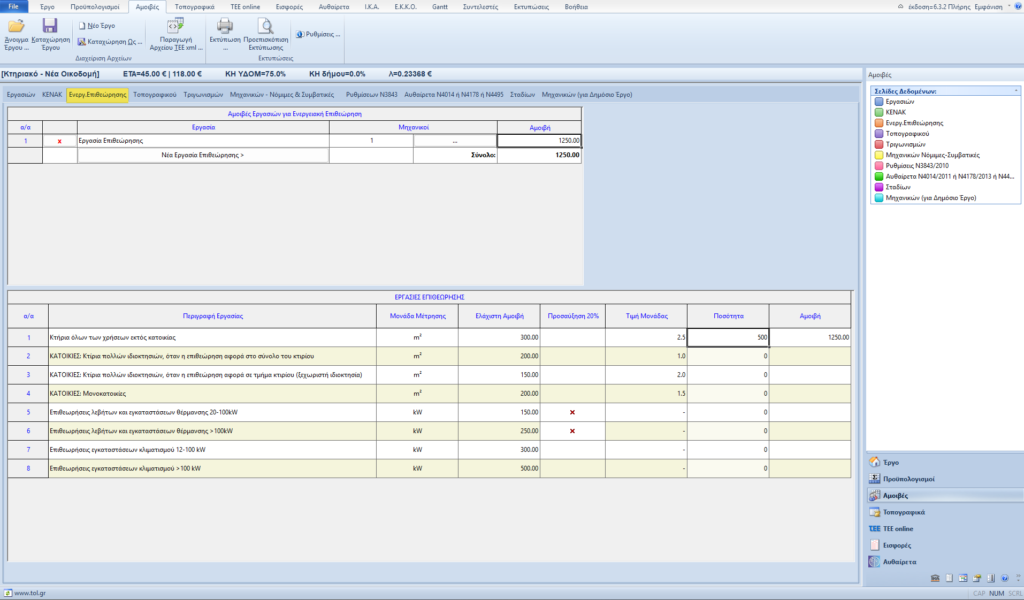
Task: Delete row 1 with the red X
Action: coord(59,141)
